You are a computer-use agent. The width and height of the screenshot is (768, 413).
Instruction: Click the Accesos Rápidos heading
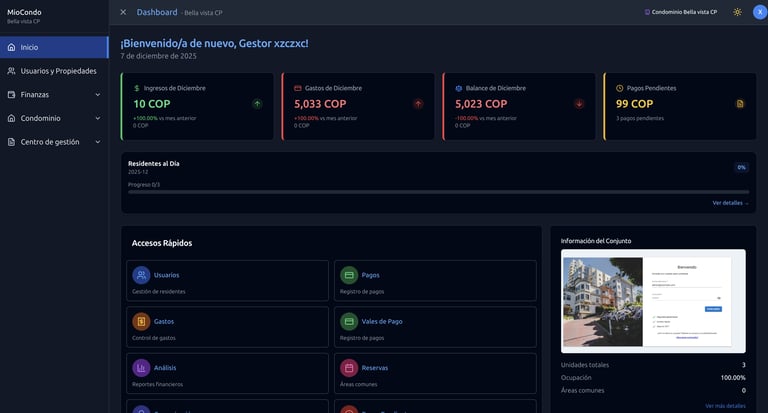162,243
